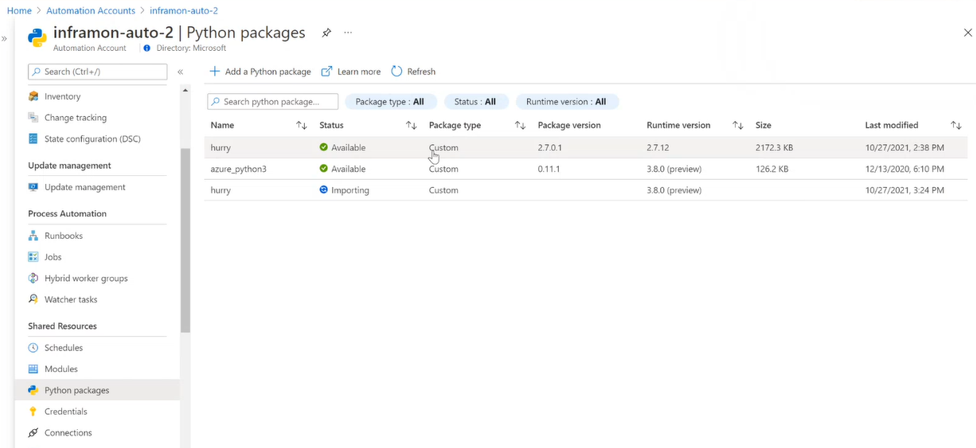Sort by Last modified column
Image resolution: width=976 pixels, height=448 pixels.
tap(955, 125)
